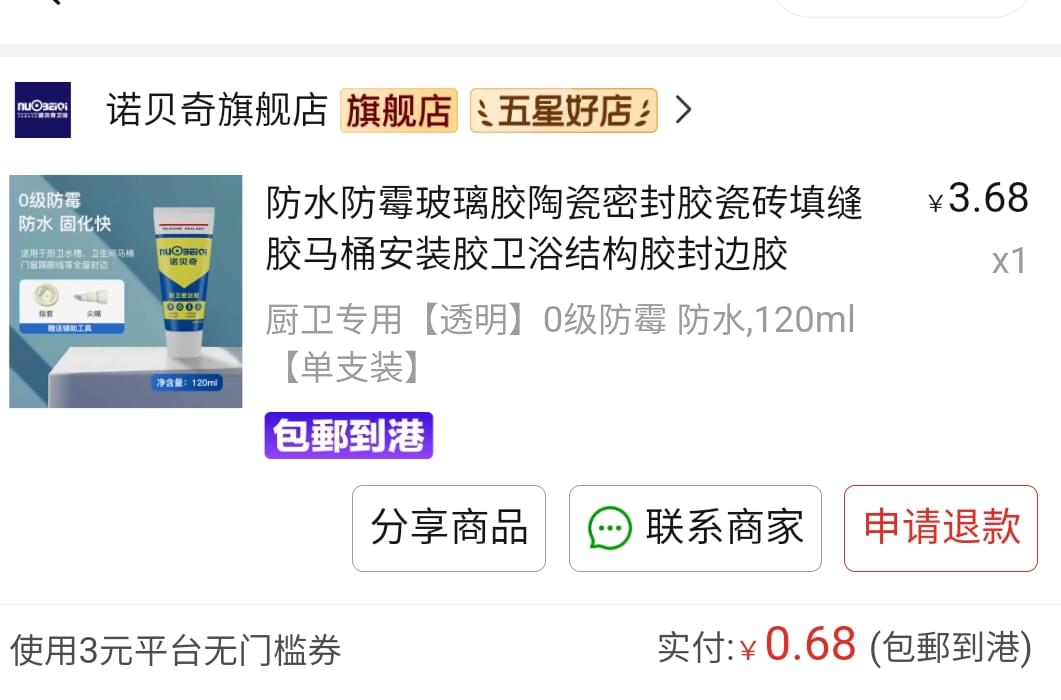
Task: Go back using top-left arrow
Action: pyautogui.click(x=51, y=3)
